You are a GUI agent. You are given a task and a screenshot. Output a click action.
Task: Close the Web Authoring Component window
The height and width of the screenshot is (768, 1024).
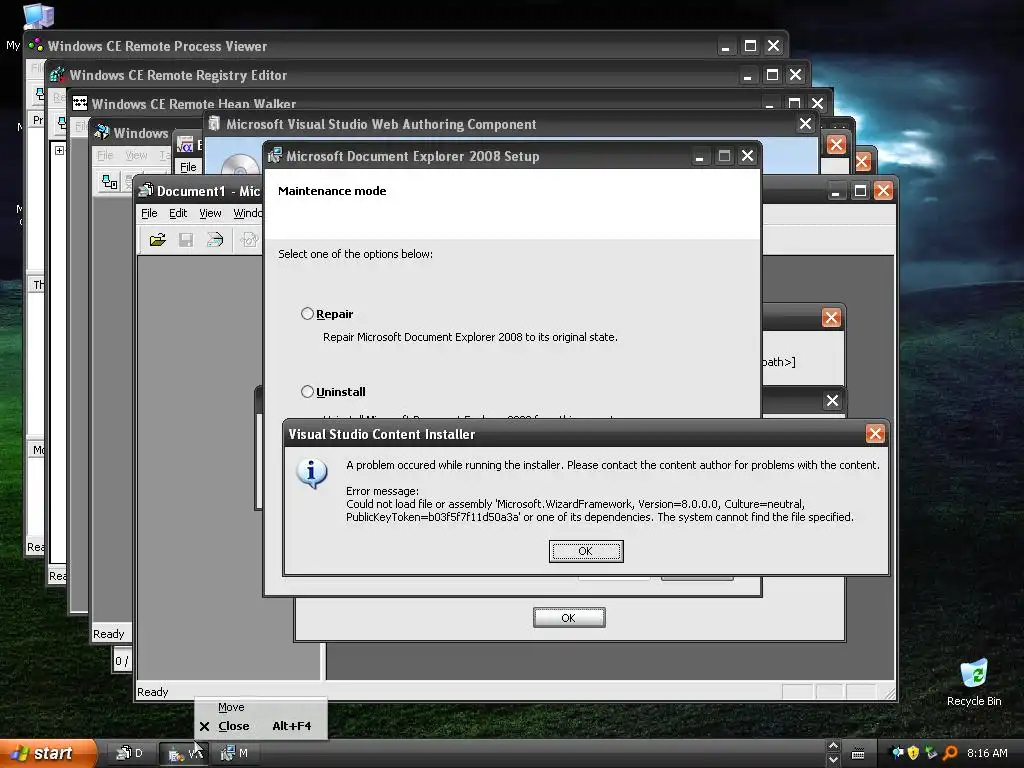click(x=805, y=123)
